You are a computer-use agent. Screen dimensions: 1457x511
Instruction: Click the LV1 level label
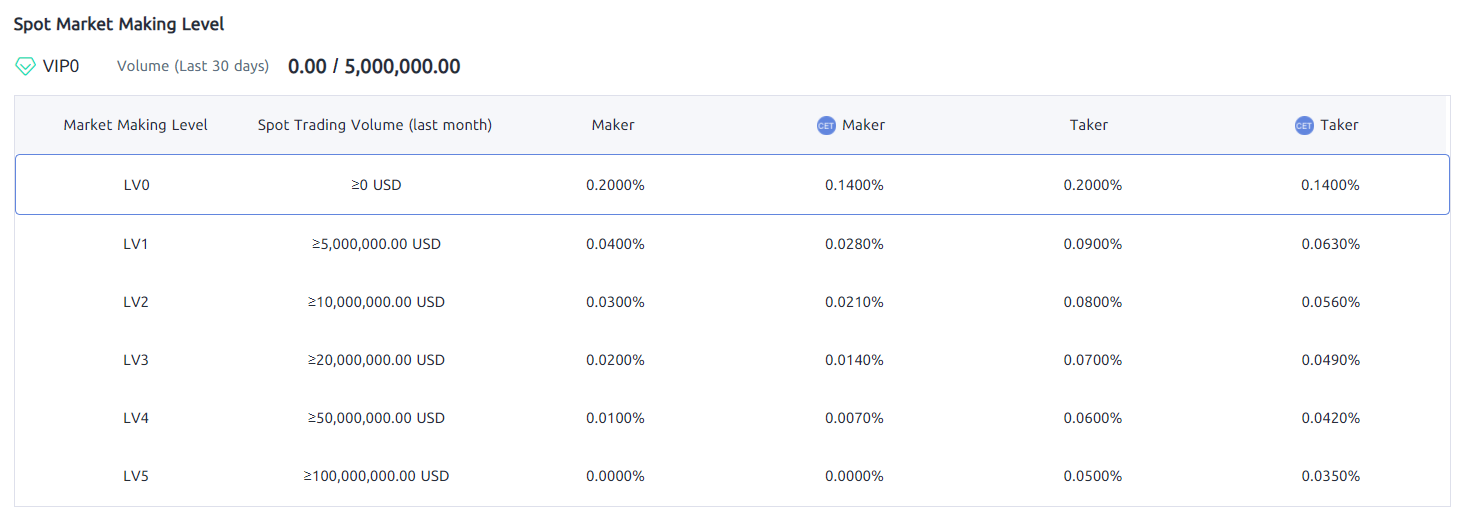tap(135, 244)
